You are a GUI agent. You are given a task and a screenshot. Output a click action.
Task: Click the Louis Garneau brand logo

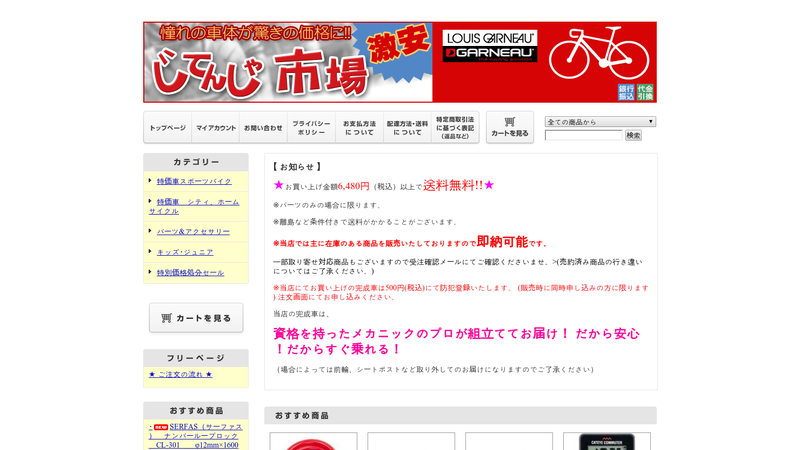[x=490, y=46]
